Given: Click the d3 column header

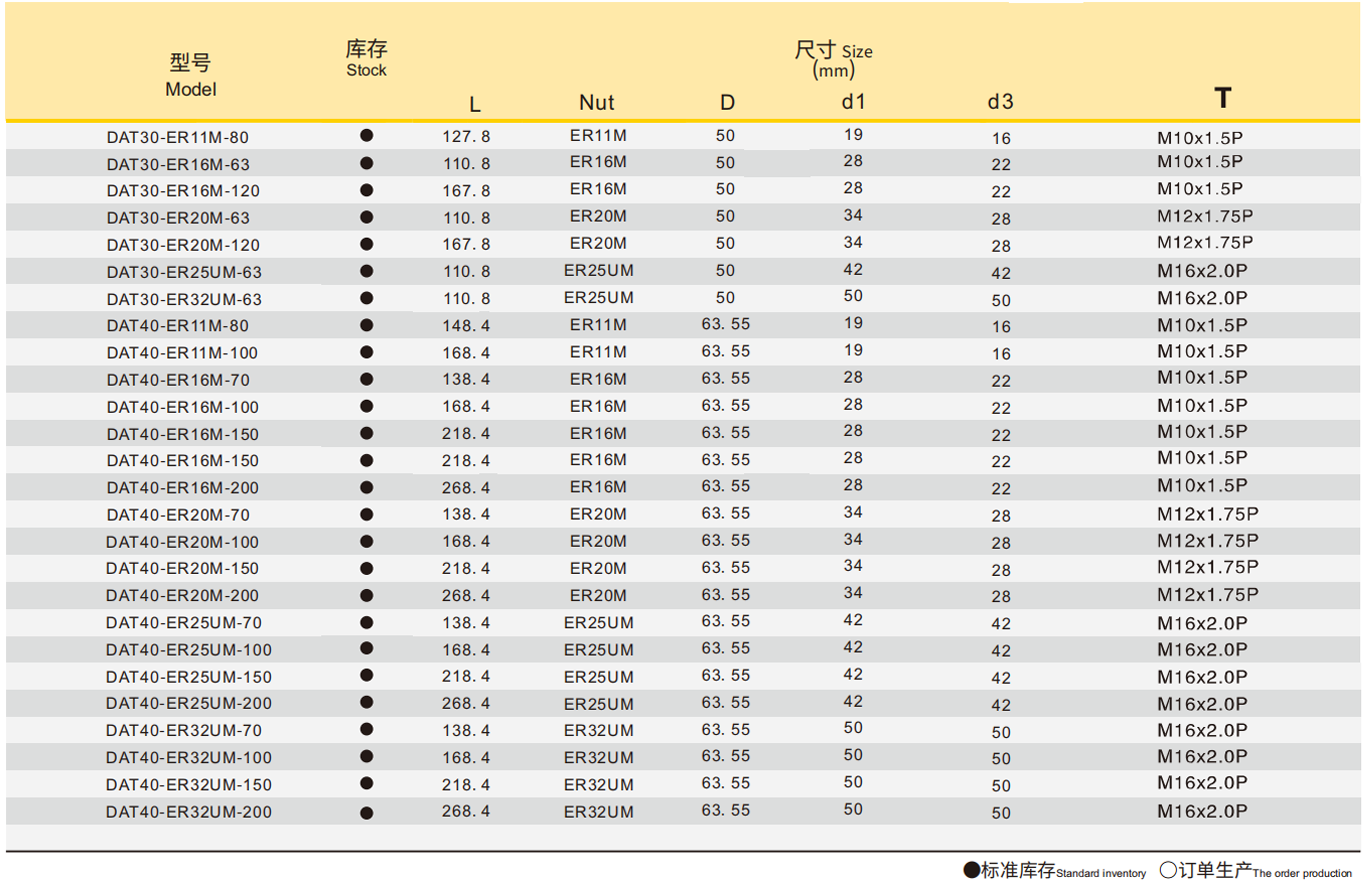Looking at the screenshot, I should click(x=1000, y=102).
